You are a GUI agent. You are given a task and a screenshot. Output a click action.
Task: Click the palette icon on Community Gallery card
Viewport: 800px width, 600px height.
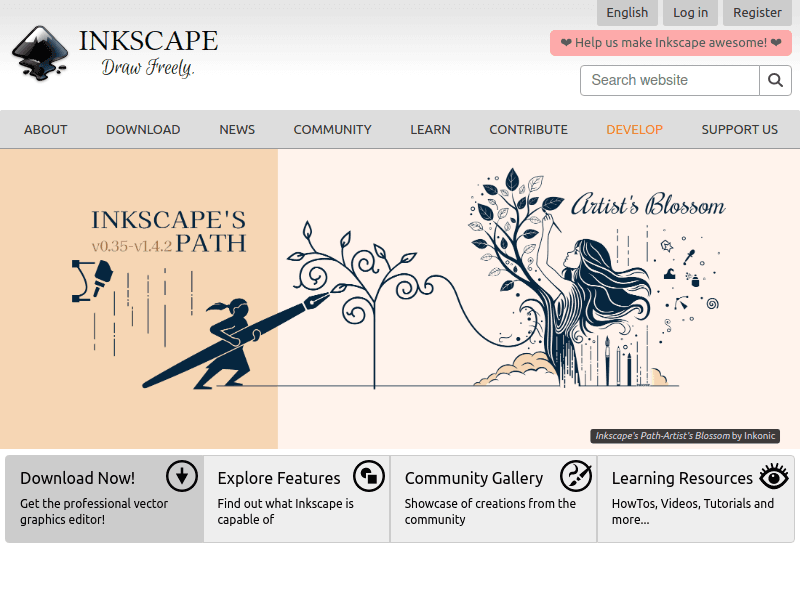575,478
